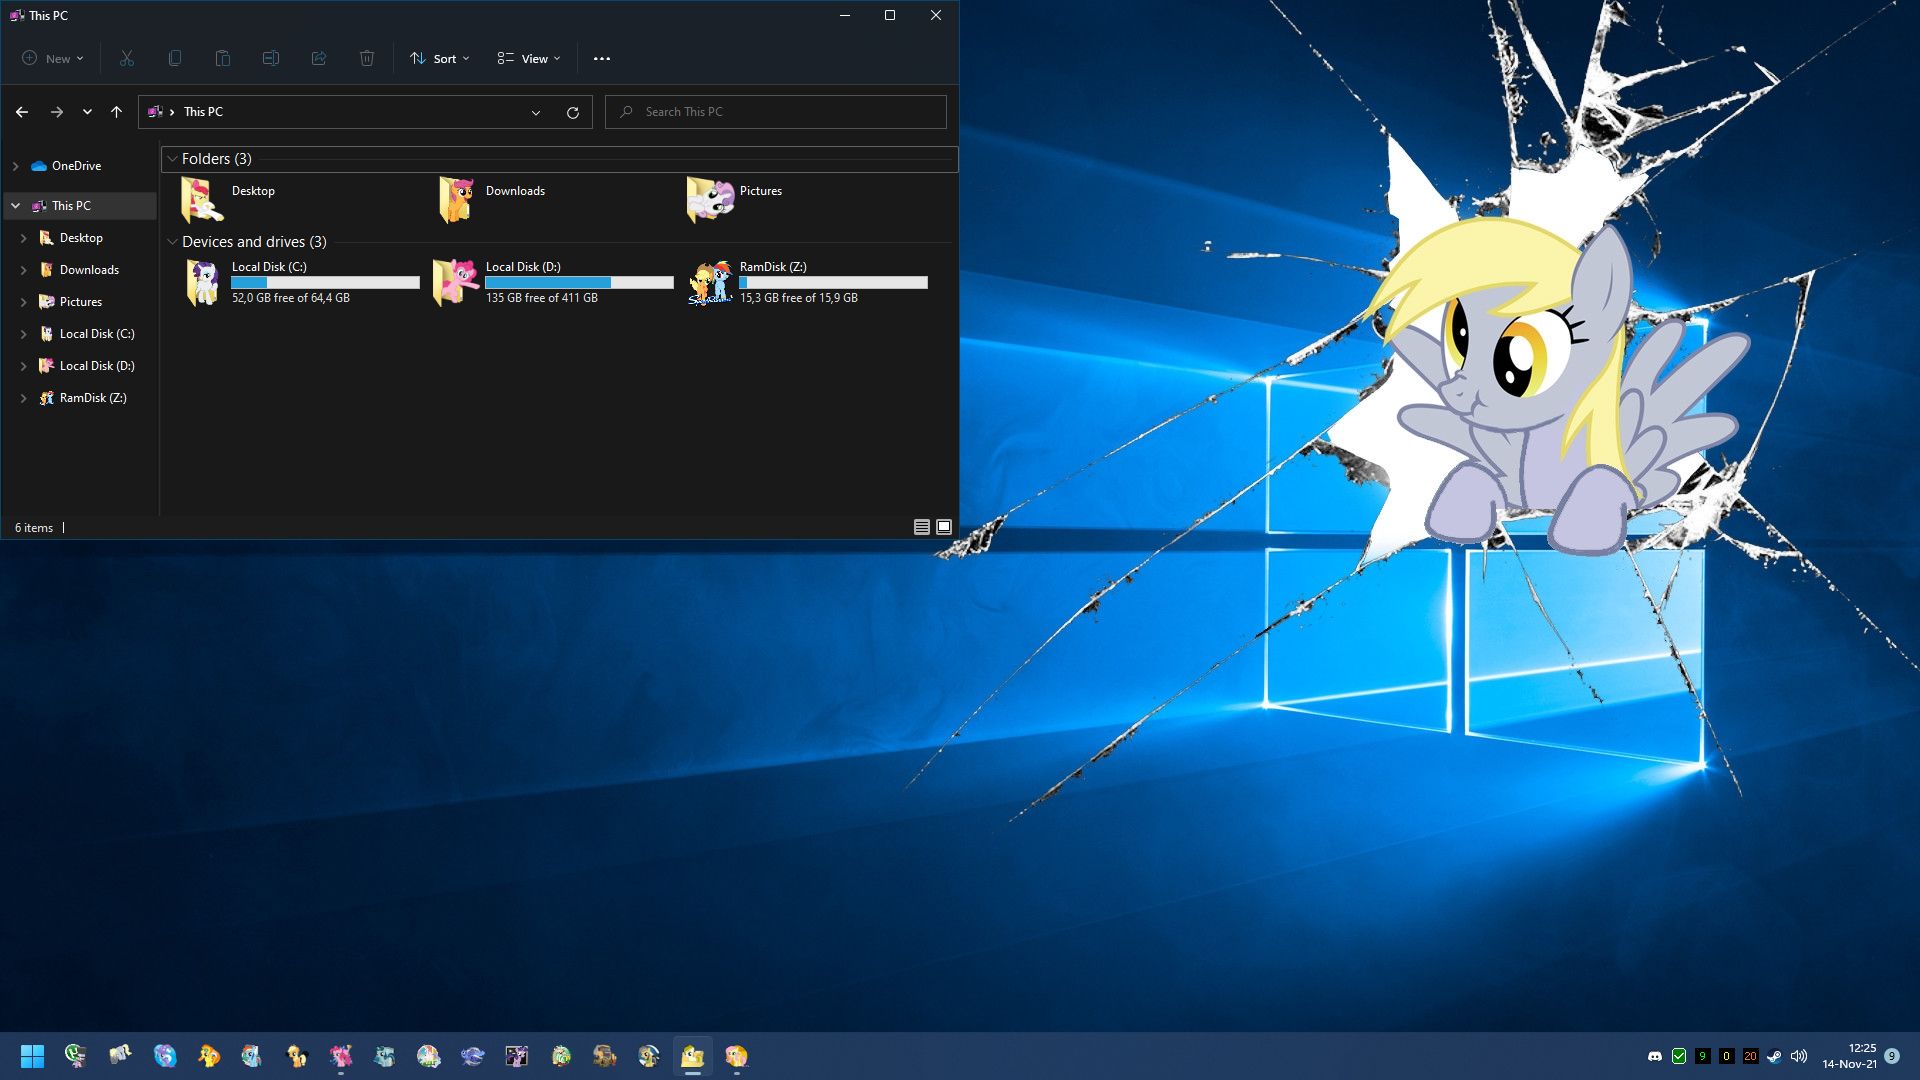Click the Delete trash can icon

(367, 58)
